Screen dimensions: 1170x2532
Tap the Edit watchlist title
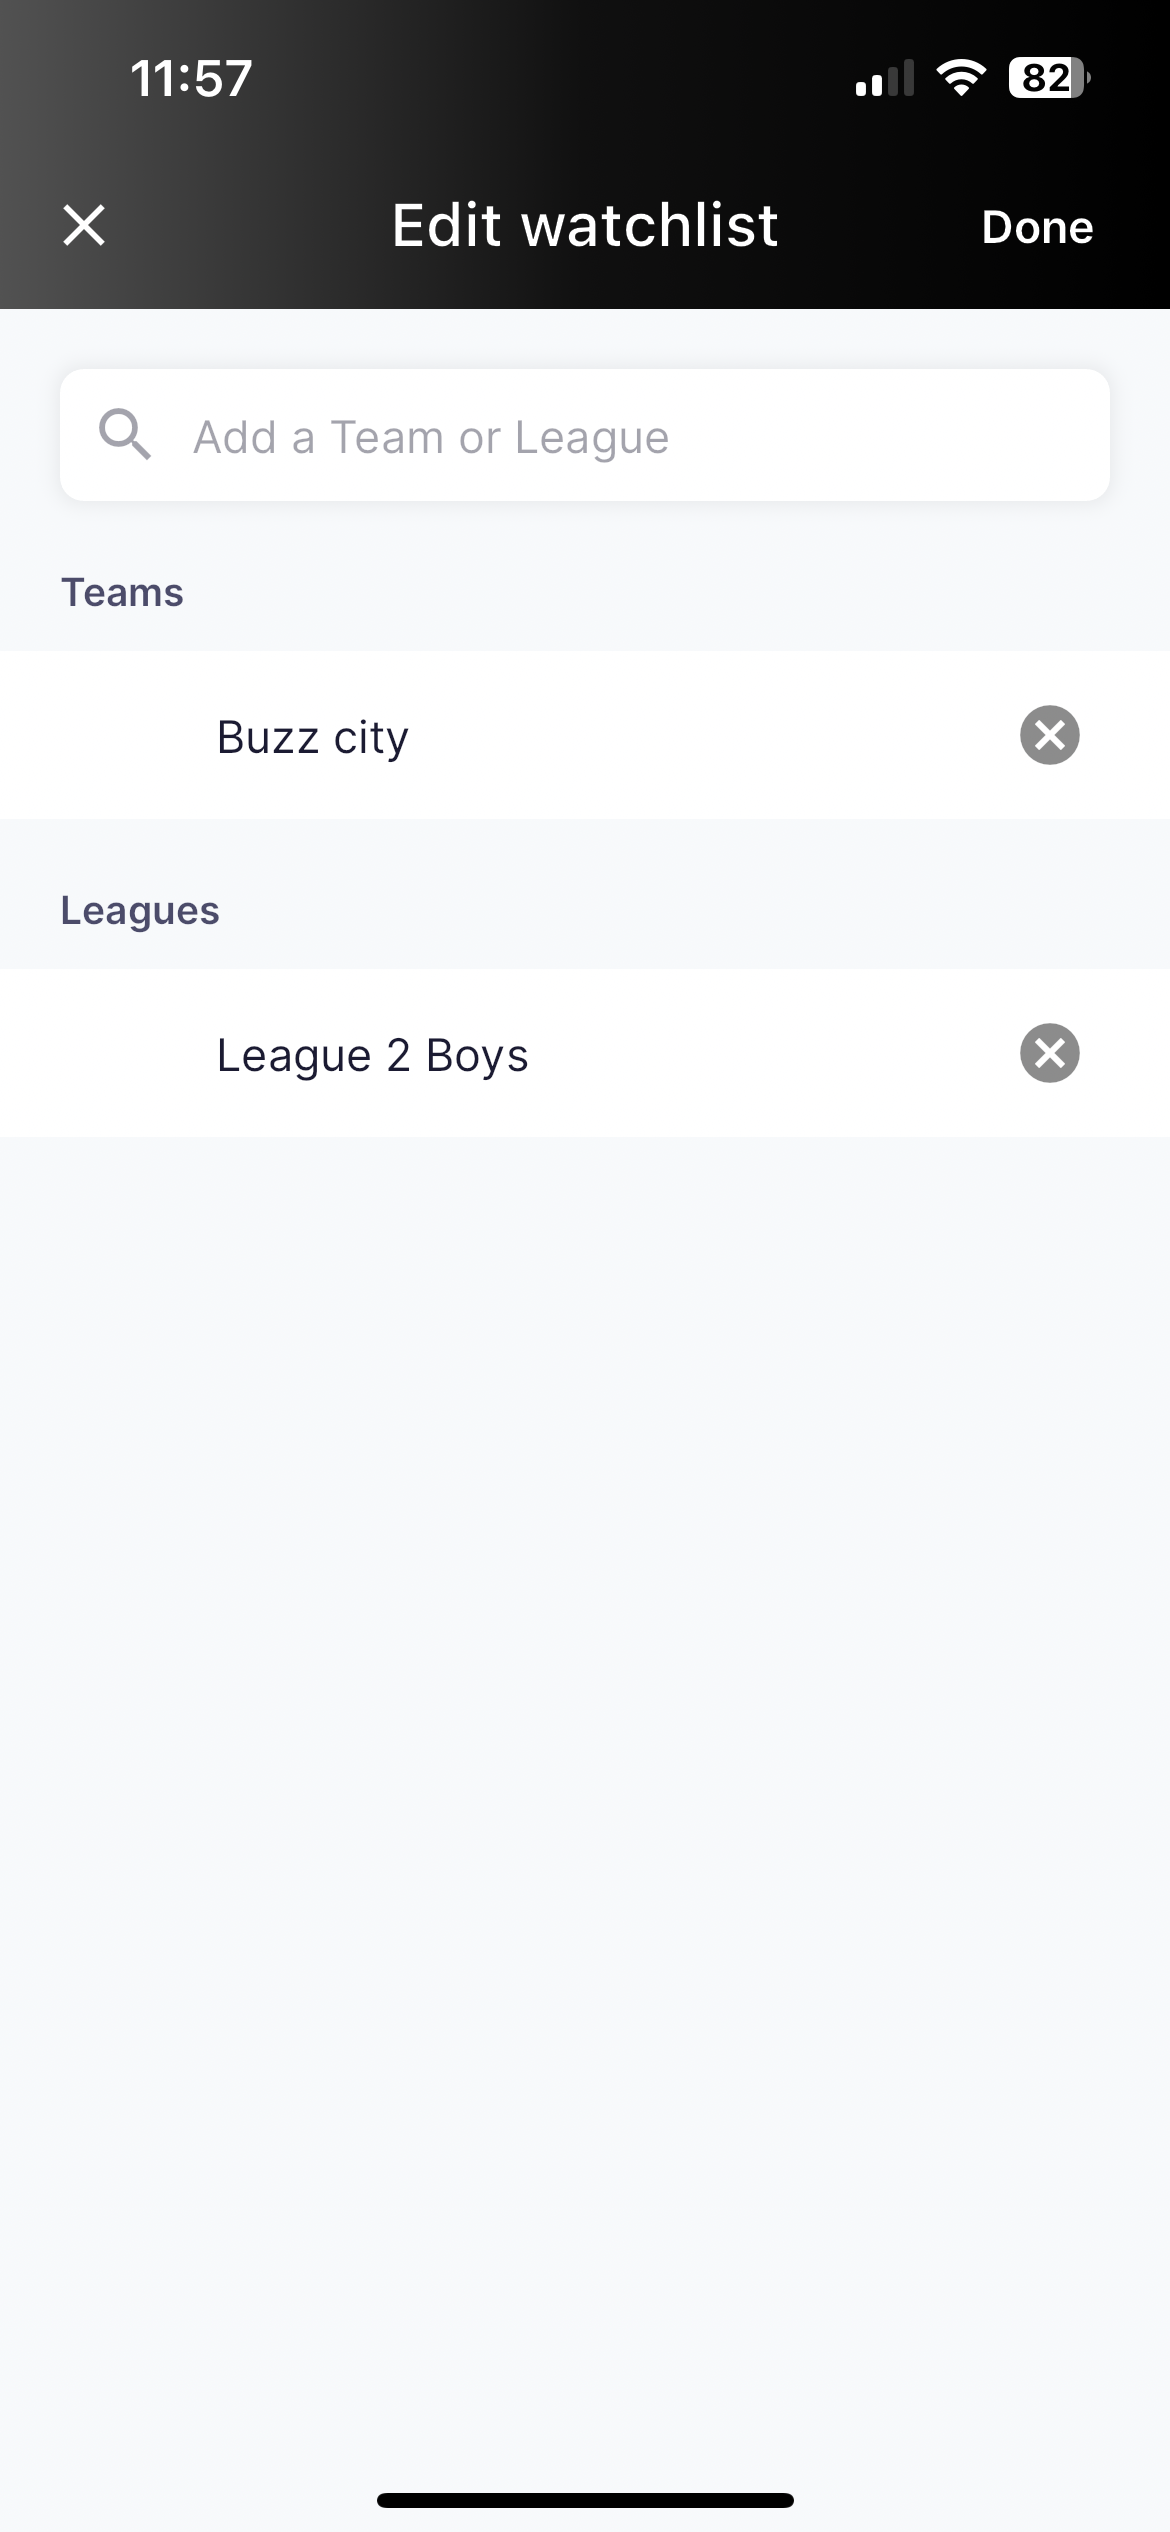tap(585, 225)
